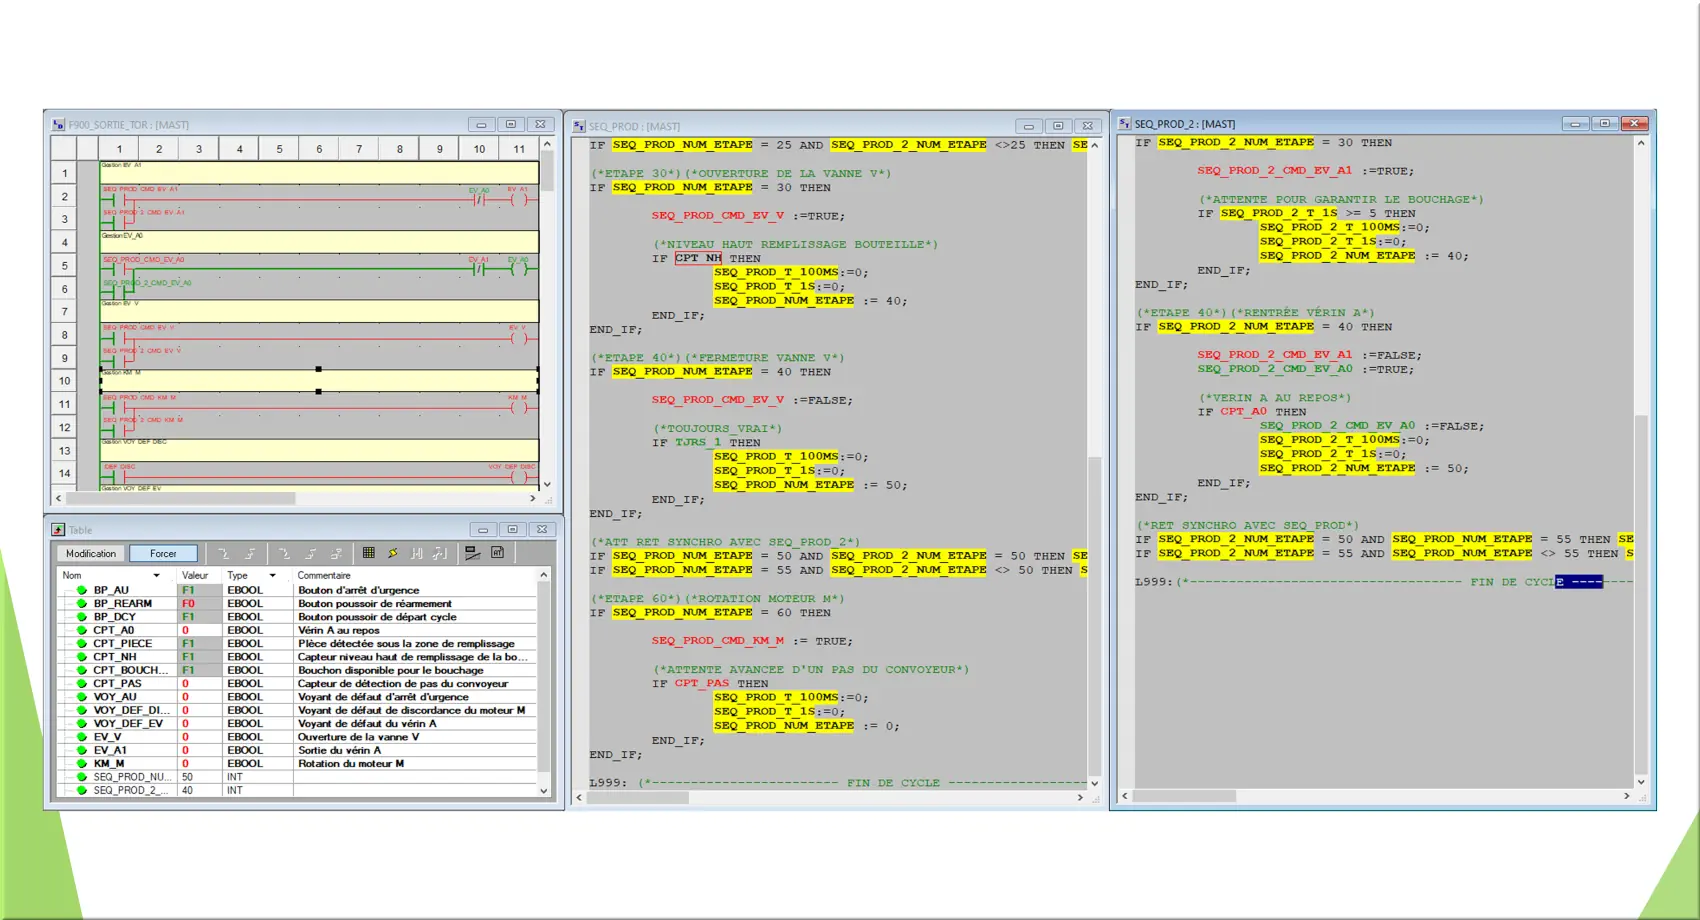The image size is (1700, 920).
Task: Select ladder row header 1 in F900_SORTIE_TOR
Action: tap(65, 173)
